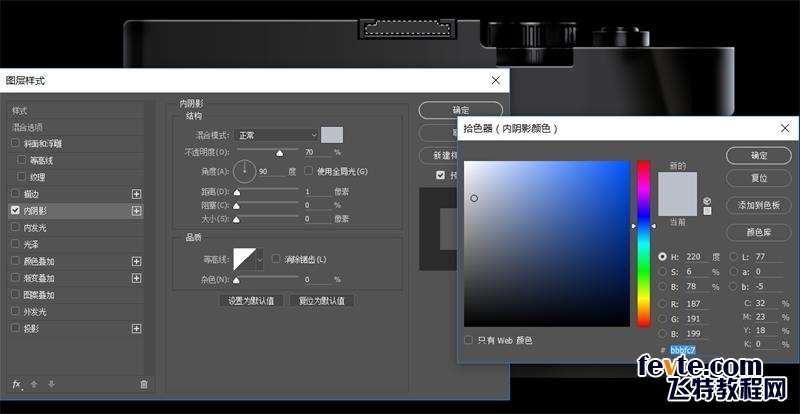The width and height of the screenshot is (800, 414).
Task: Click the plus icon beside 颜色叠加
Action: pyautogui.click(x=136, y=261)
